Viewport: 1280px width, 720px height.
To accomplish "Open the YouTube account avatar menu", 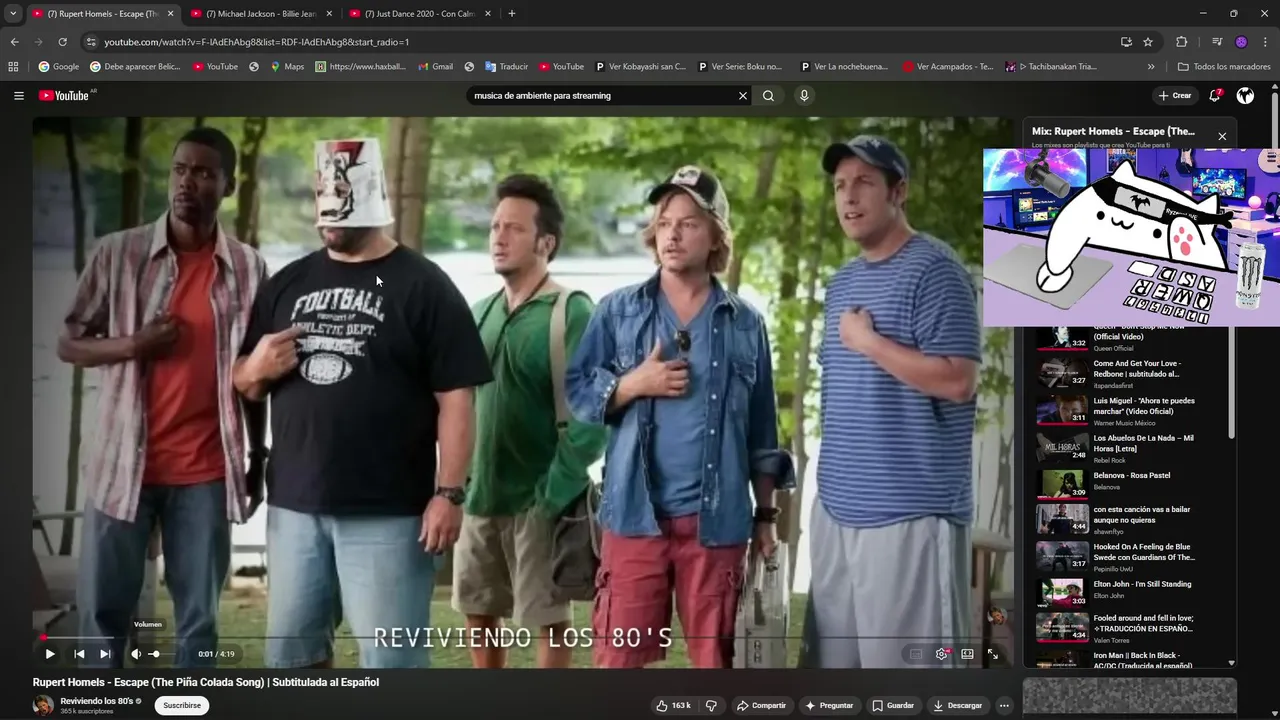I will click(x=1245, y=96).
